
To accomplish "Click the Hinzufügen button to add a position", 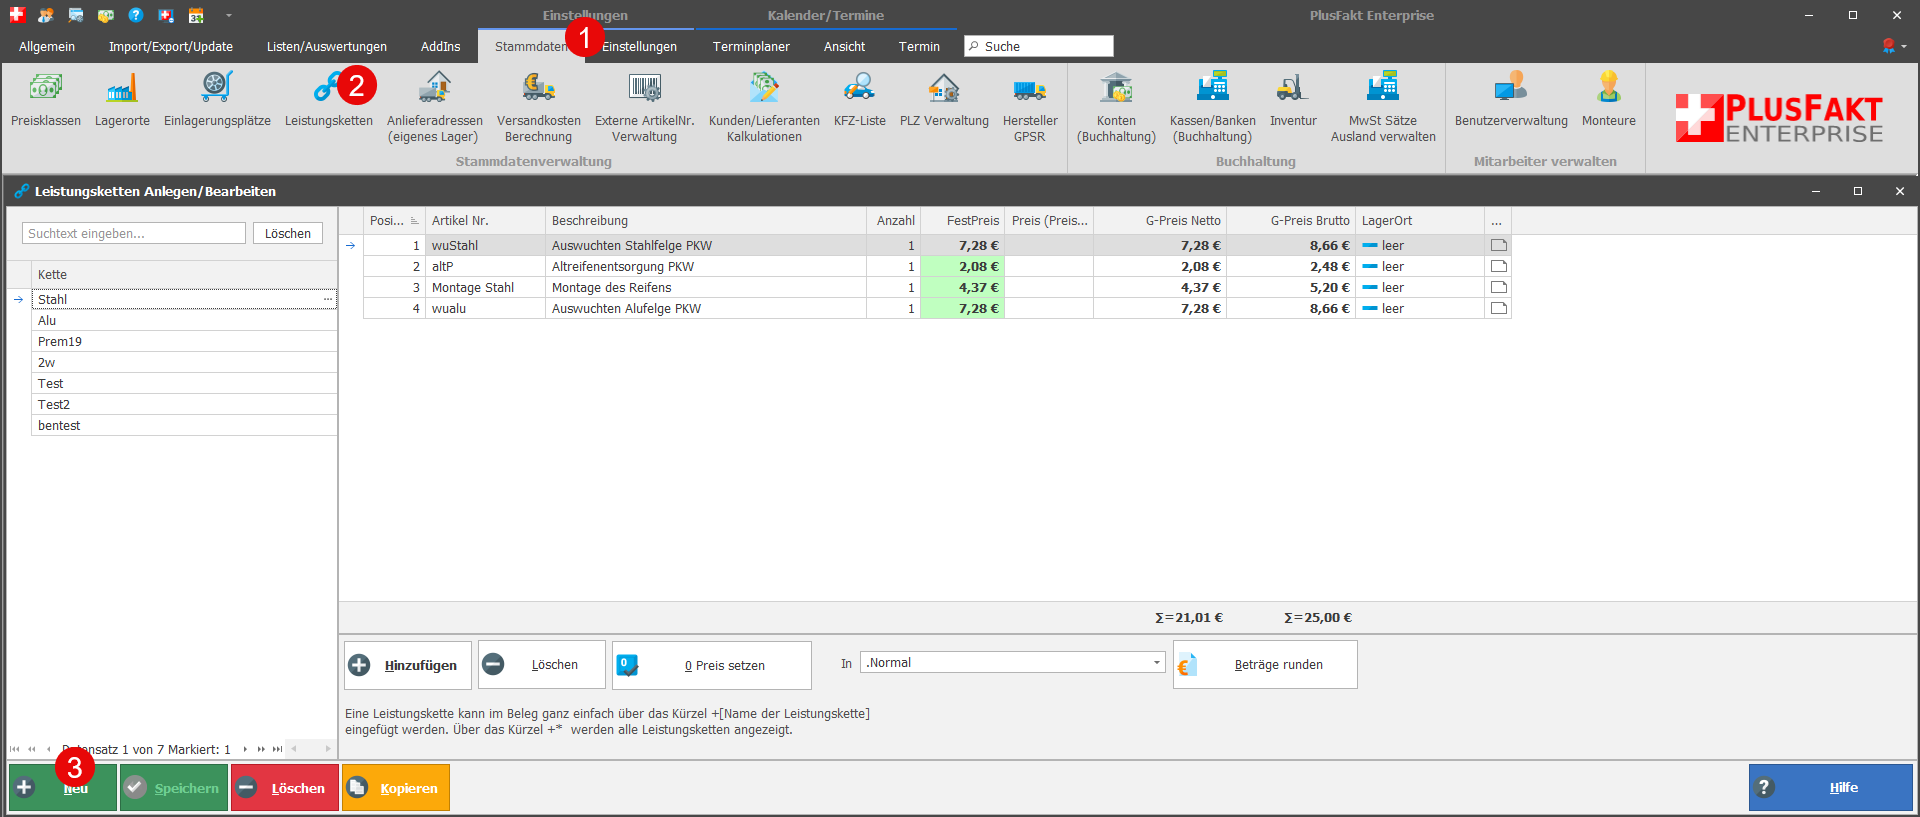I will (x=408, y=665).
